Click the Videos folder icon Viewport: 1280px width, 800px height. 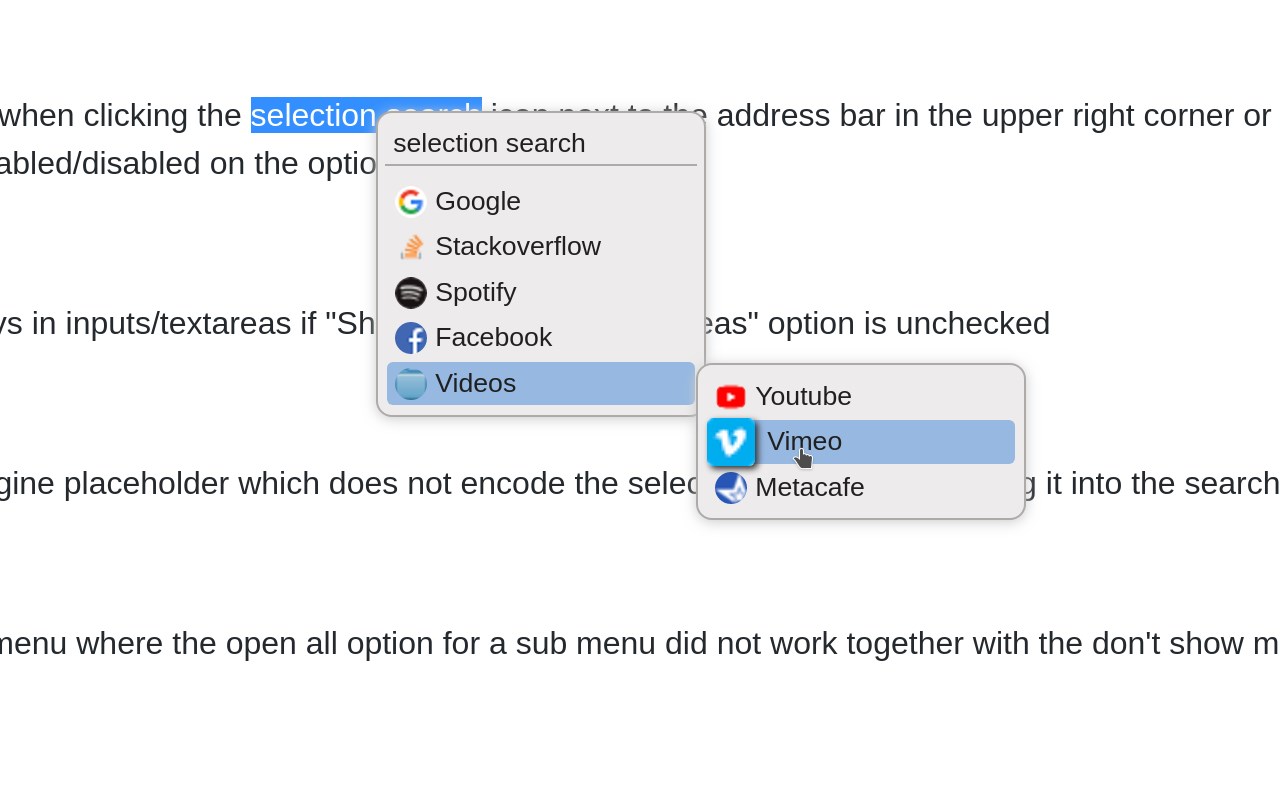tap(411, 384)
